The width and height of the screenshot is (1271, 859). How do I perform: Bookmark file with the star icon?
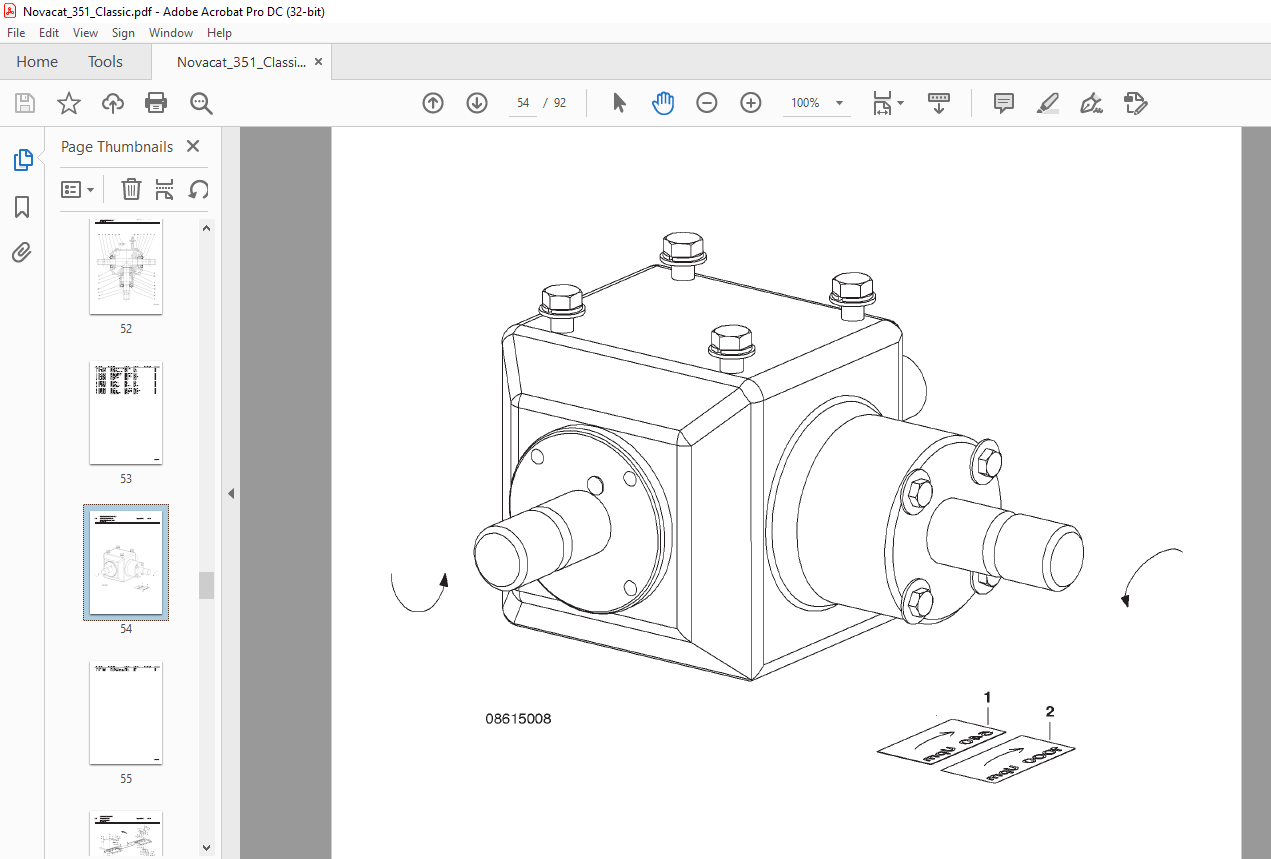68,103
